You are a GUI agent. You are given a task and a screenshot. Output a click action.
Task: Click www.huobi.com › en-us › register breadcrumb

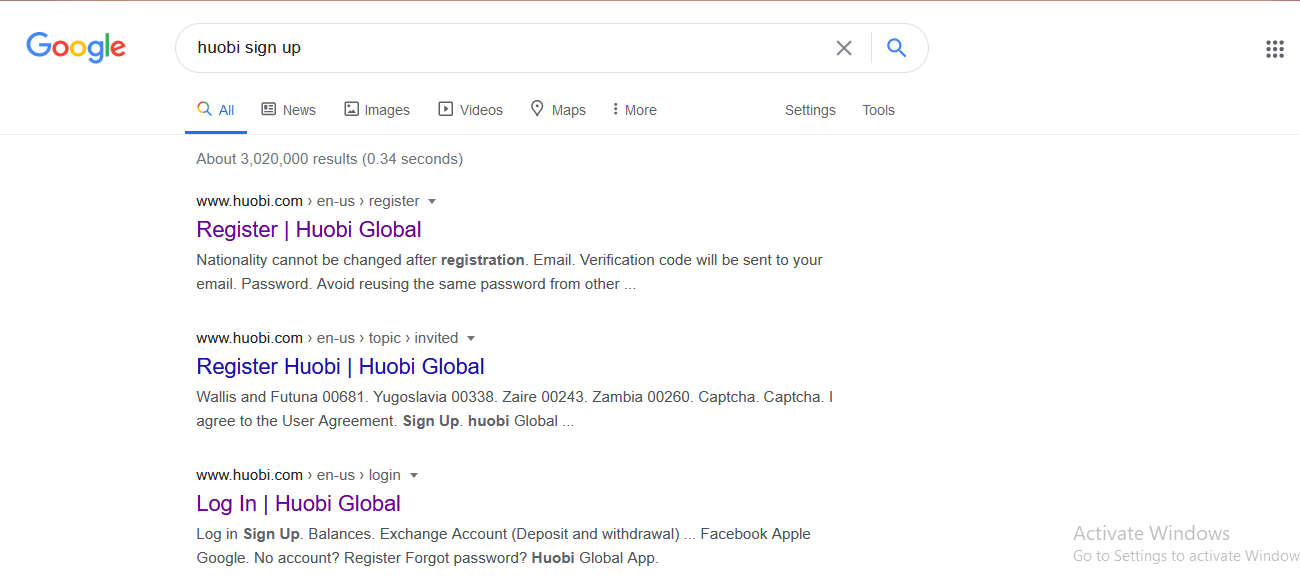click(x=308, y=201)
